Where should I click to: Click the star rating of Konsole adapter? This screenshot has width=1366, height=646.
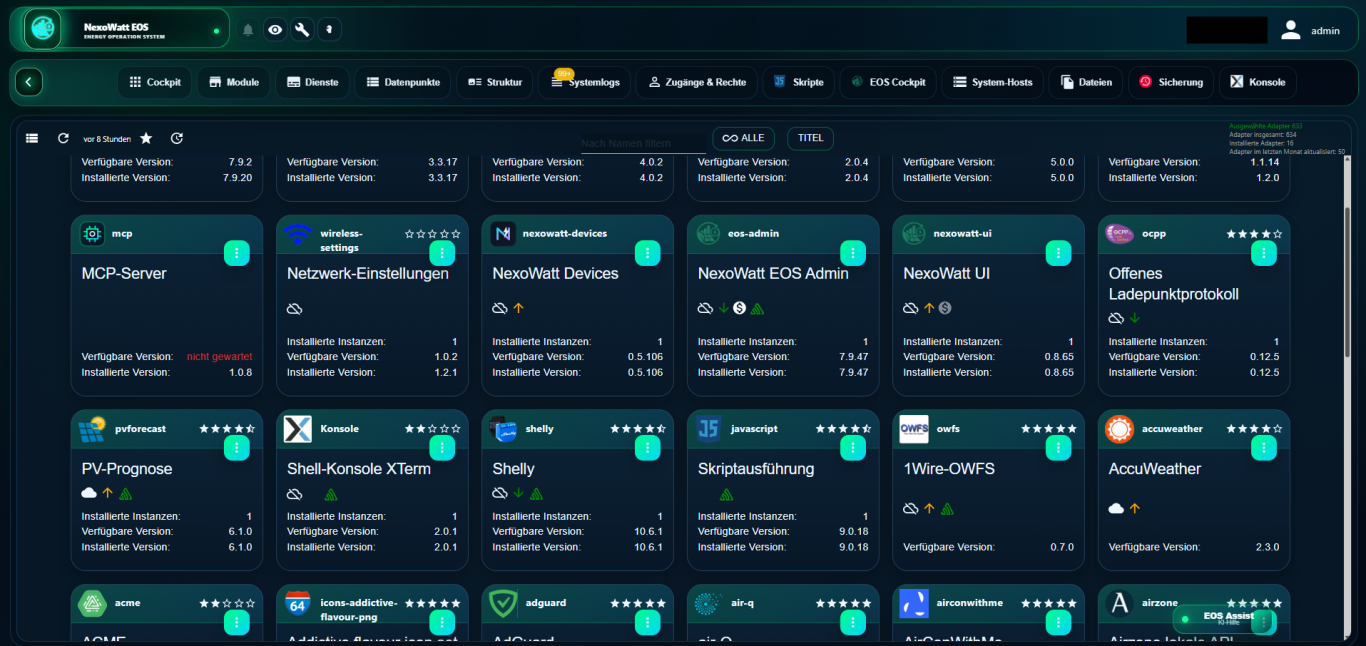point(433,429)
